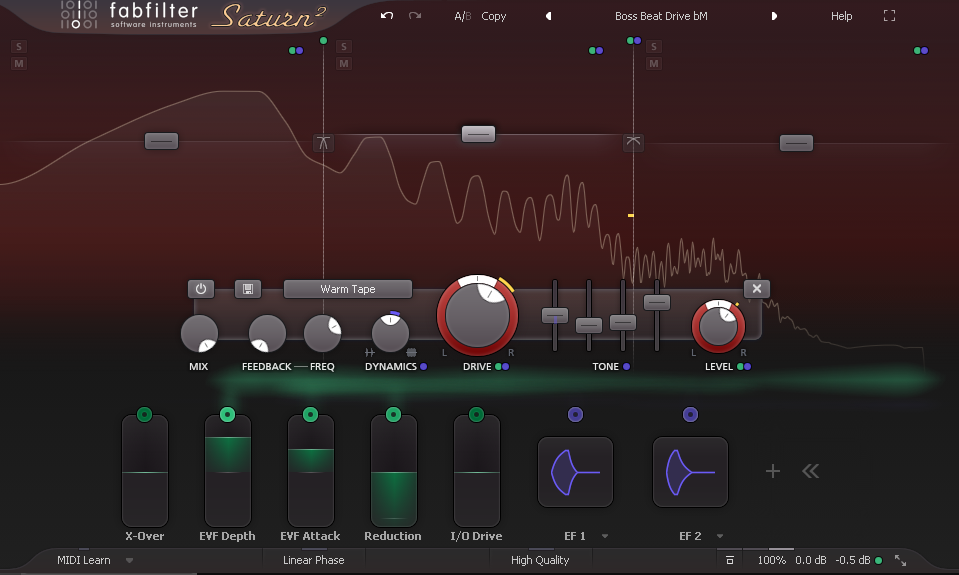Image resolution: width=959 pixels, height=575 pixels.
Task: Solo the third band
Action: (x=654, y=46)
